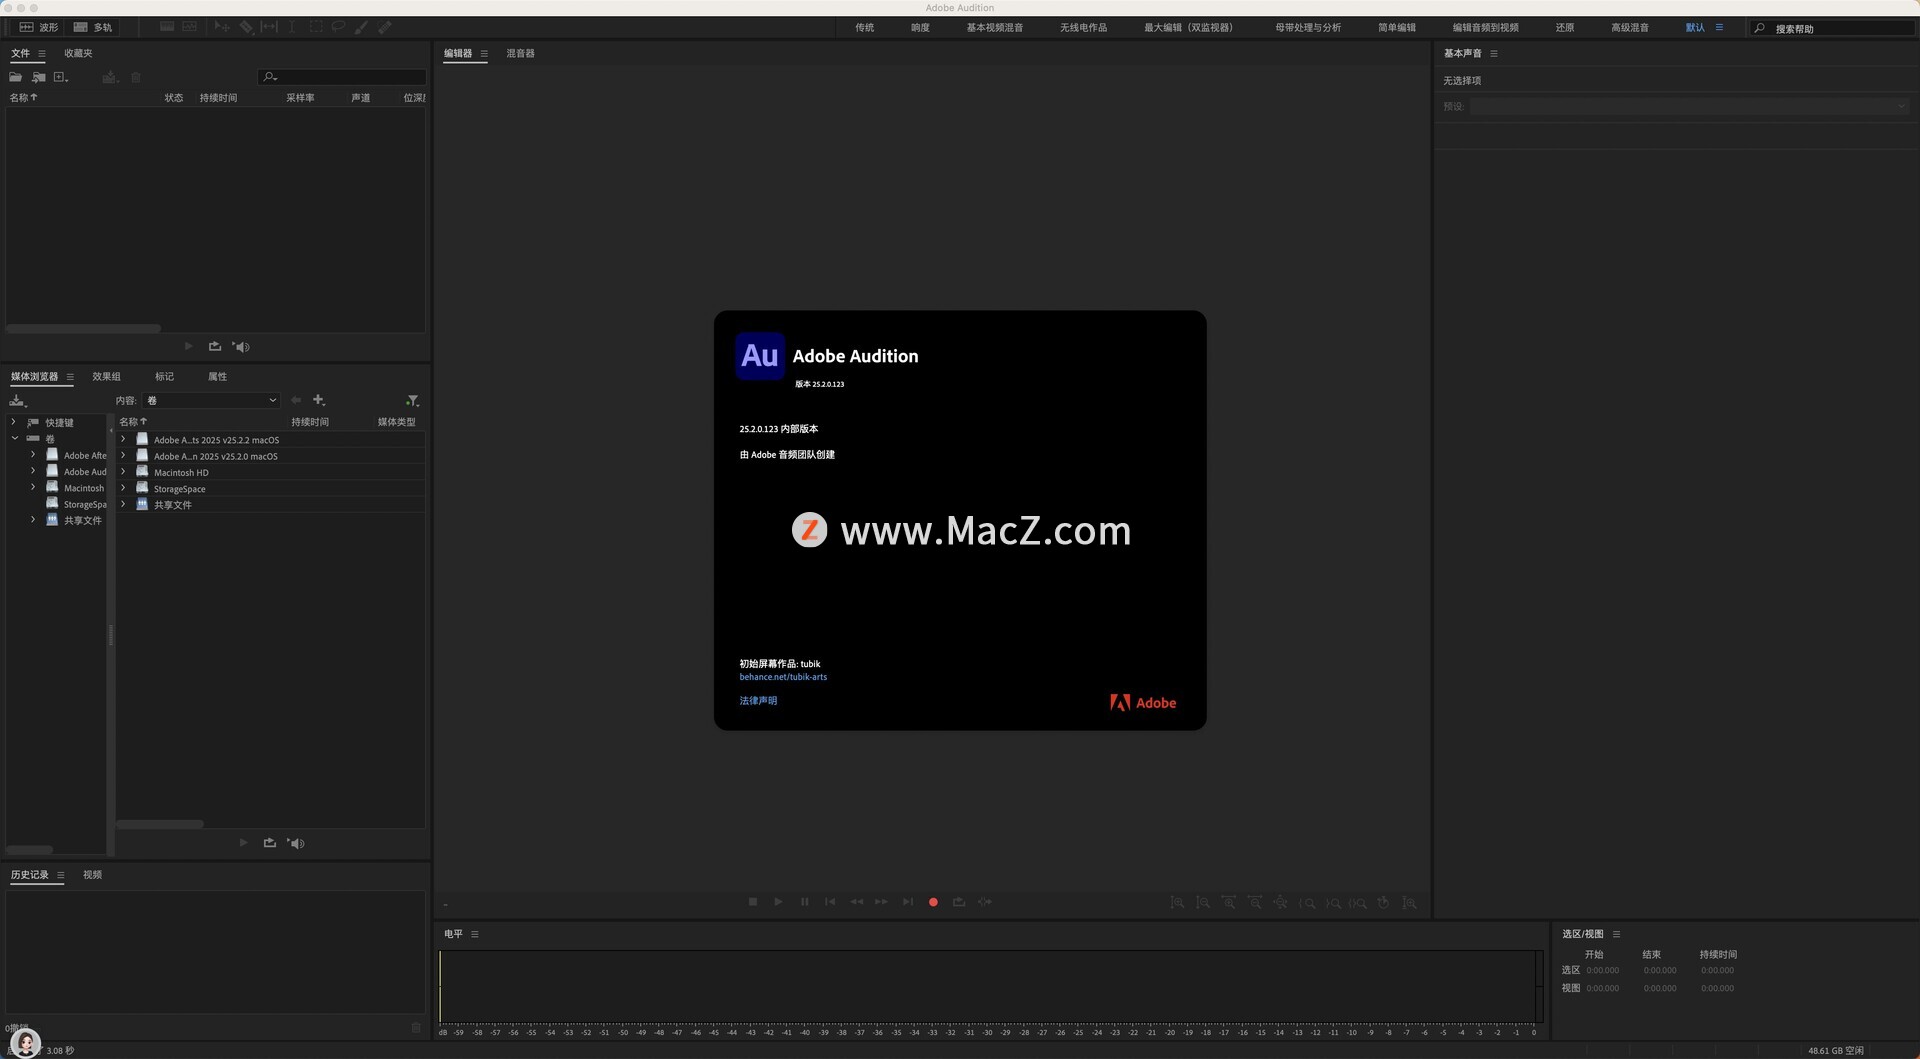The width and height of the screenshot is (1920, 1059).
Task: Click the add shortcut plus icon in Media Browser
Action: point(319,400)
